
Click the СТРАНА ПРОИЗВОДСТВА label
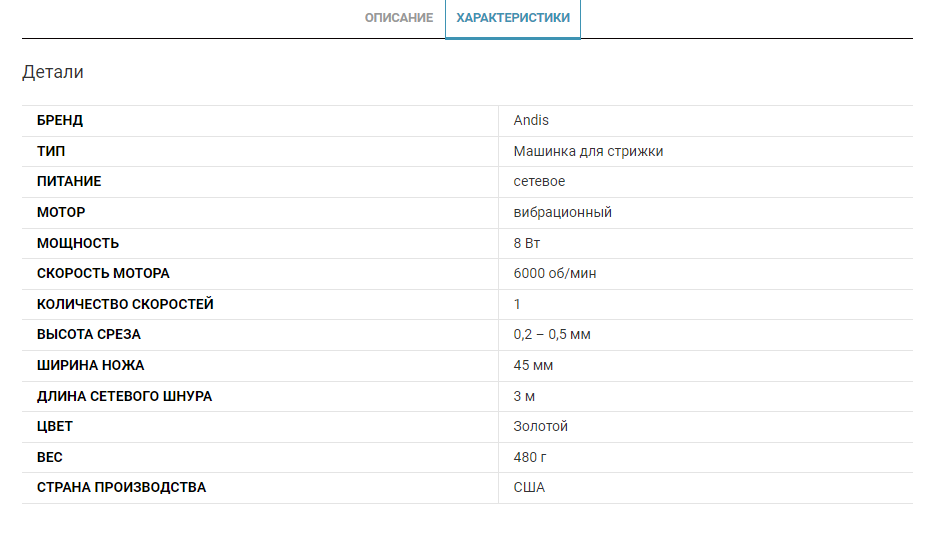coord(121,488)
